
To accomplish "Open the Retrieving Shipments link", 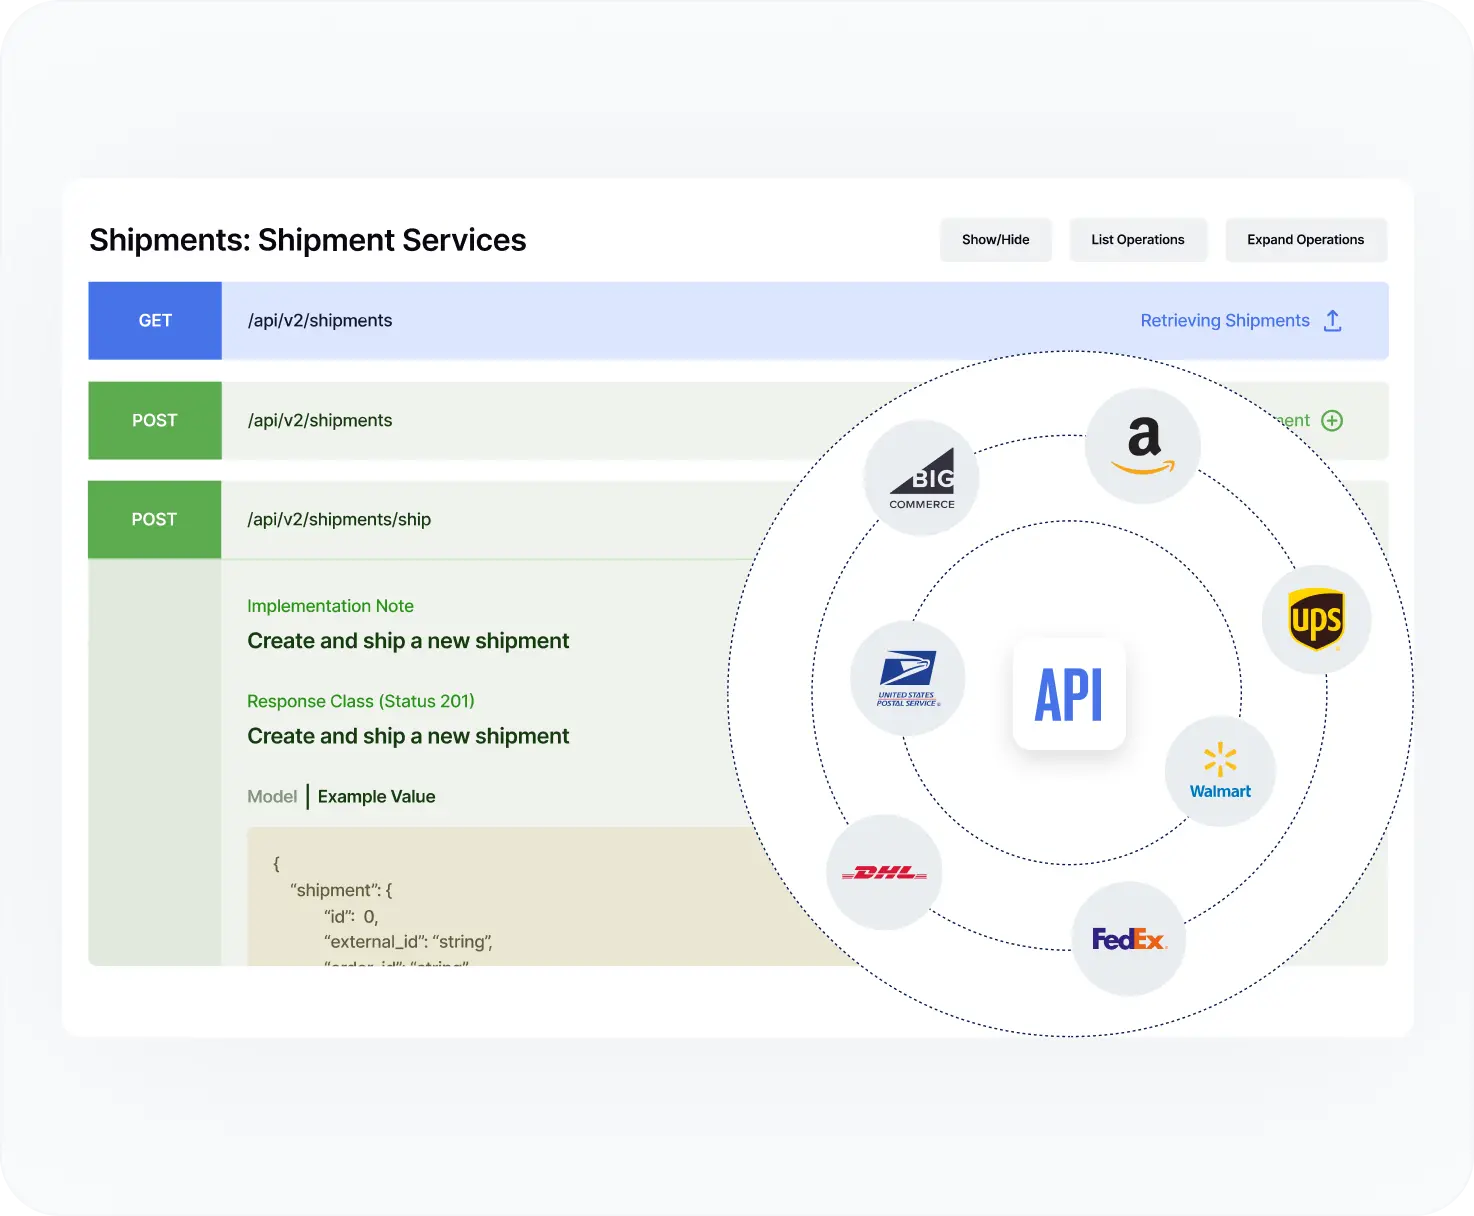I will 1224,321.
